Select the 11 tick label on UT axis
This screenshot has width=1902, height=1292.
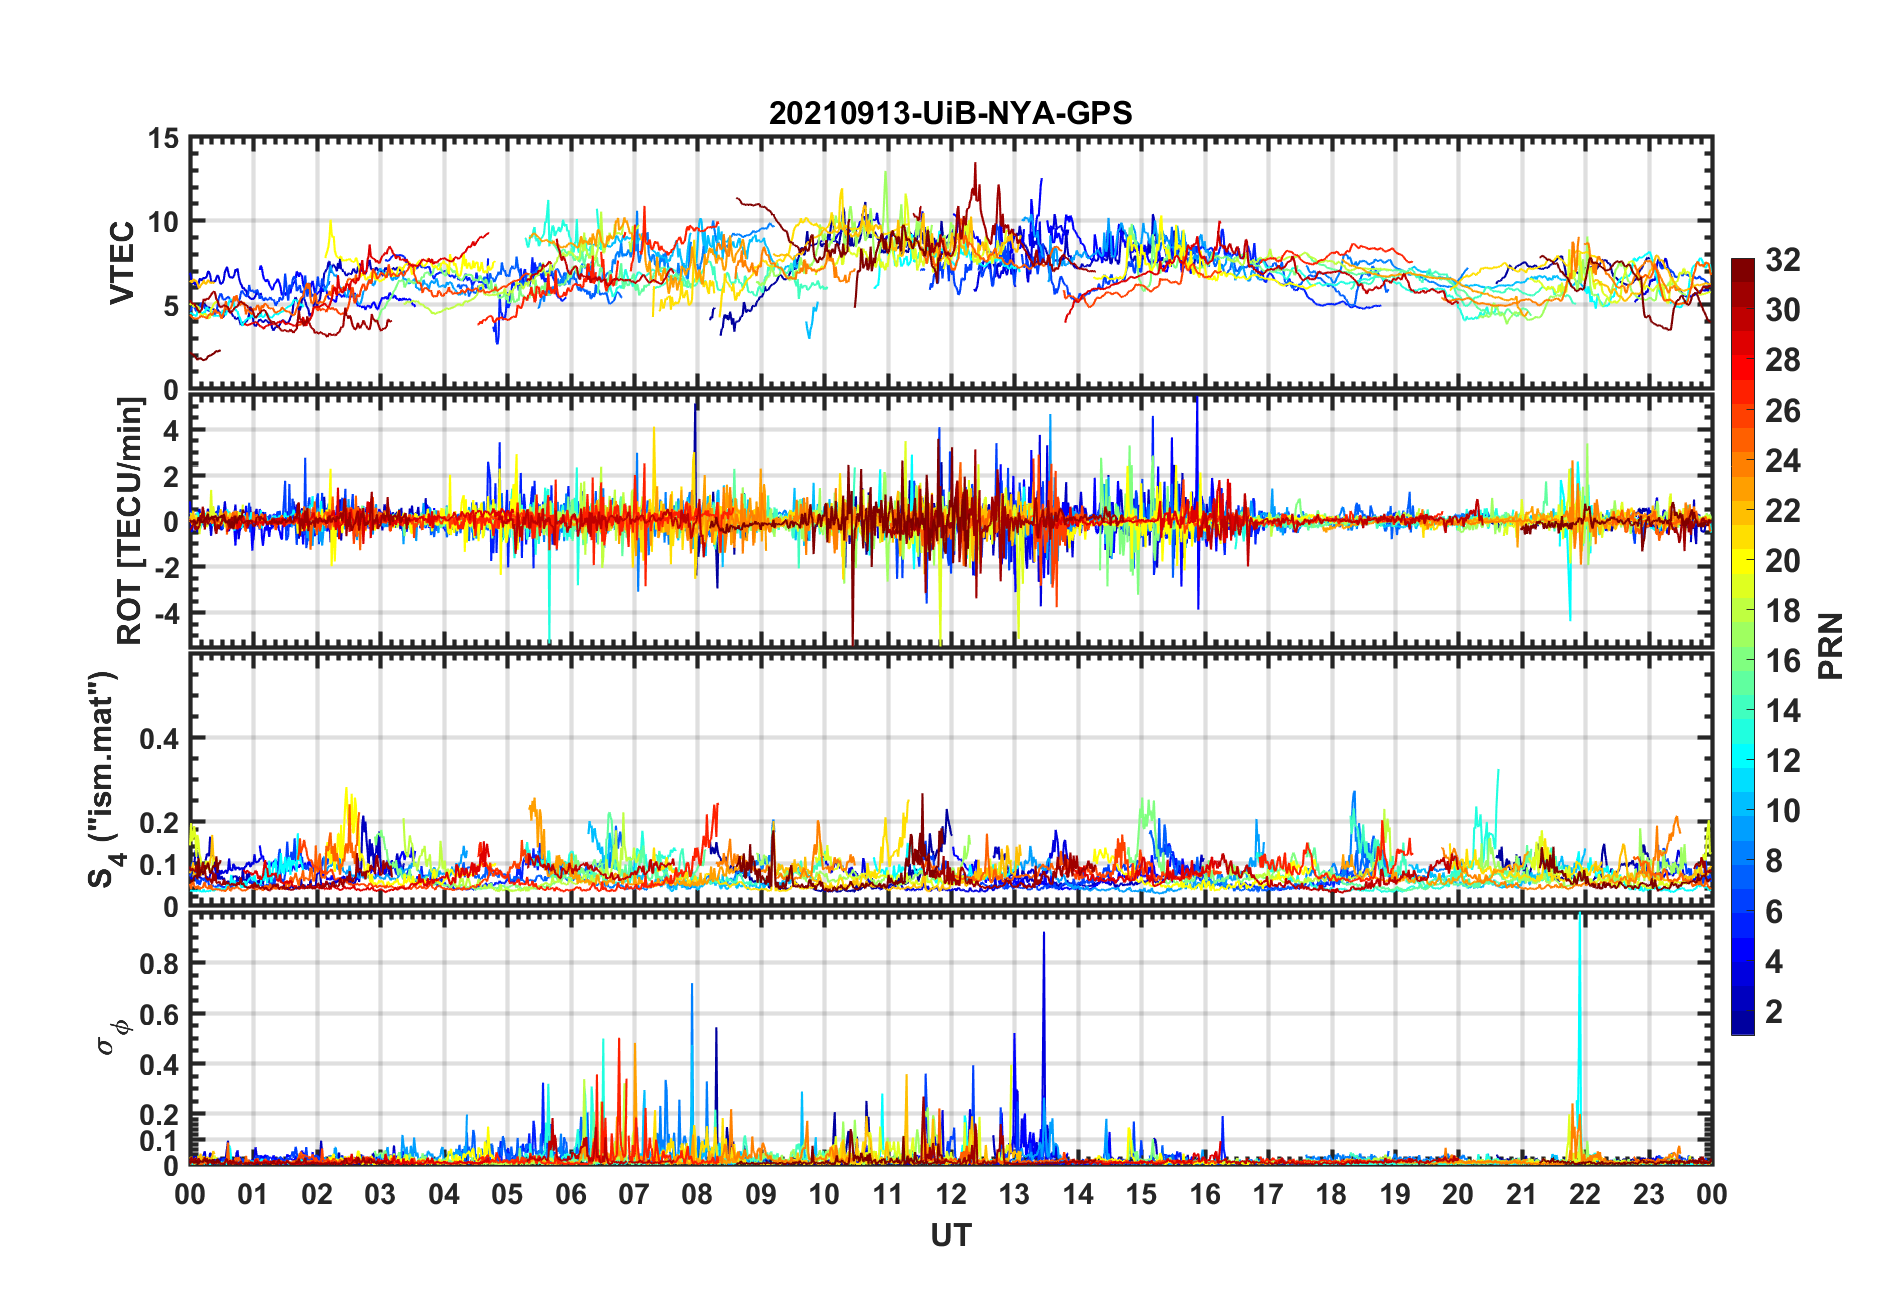tap(888, 1194)
